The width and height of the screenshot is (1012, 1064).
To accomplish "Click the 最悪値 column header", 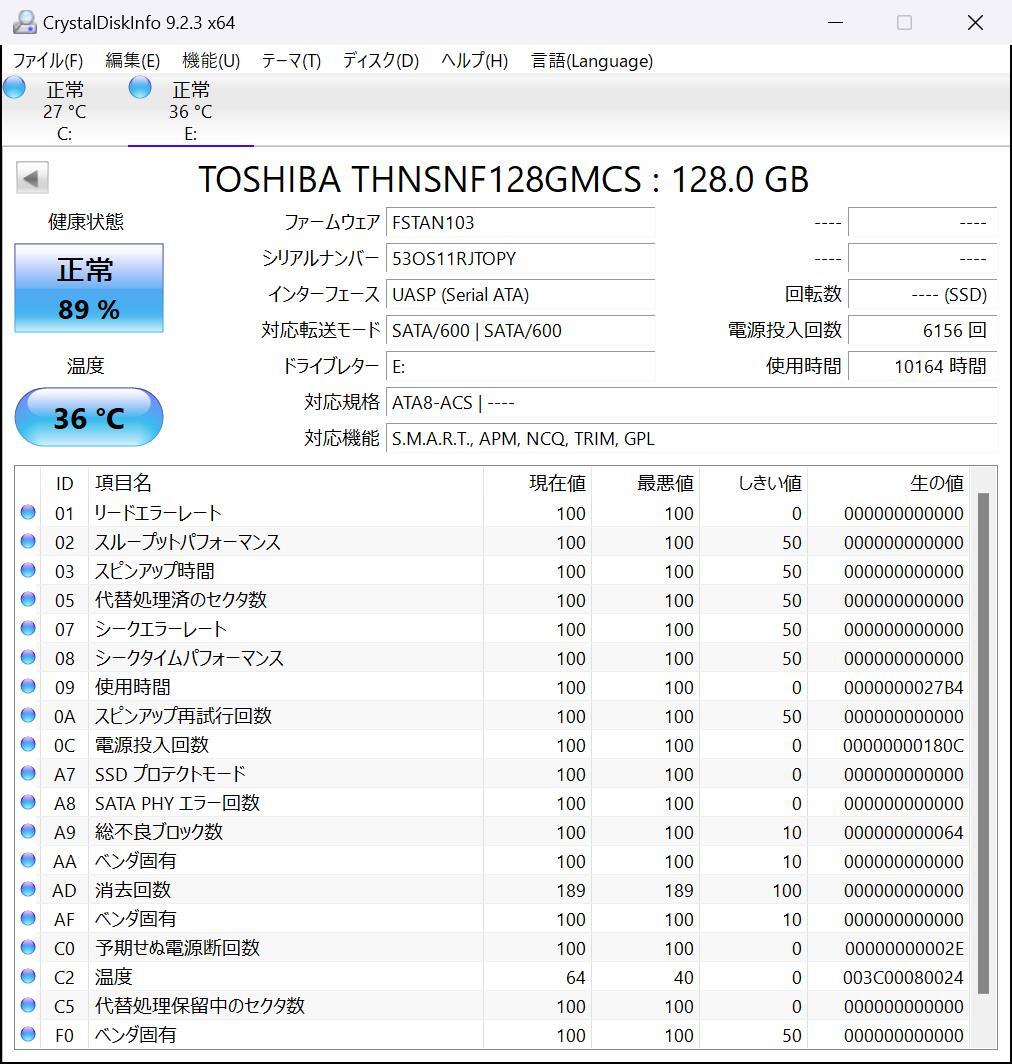I will coord(665,483).
